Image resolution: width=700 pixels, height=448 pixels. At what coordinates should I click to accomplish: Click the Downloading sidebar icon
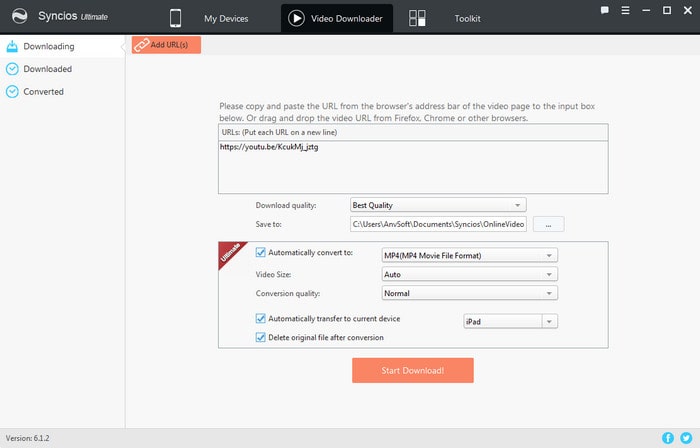(12, 46)
